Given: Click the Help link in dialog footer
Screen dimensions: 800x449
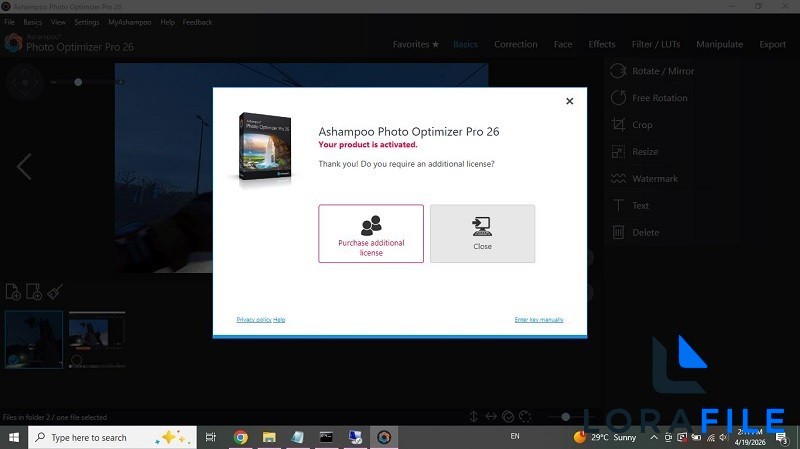Looking at the screenshot, I should [279, 319].
